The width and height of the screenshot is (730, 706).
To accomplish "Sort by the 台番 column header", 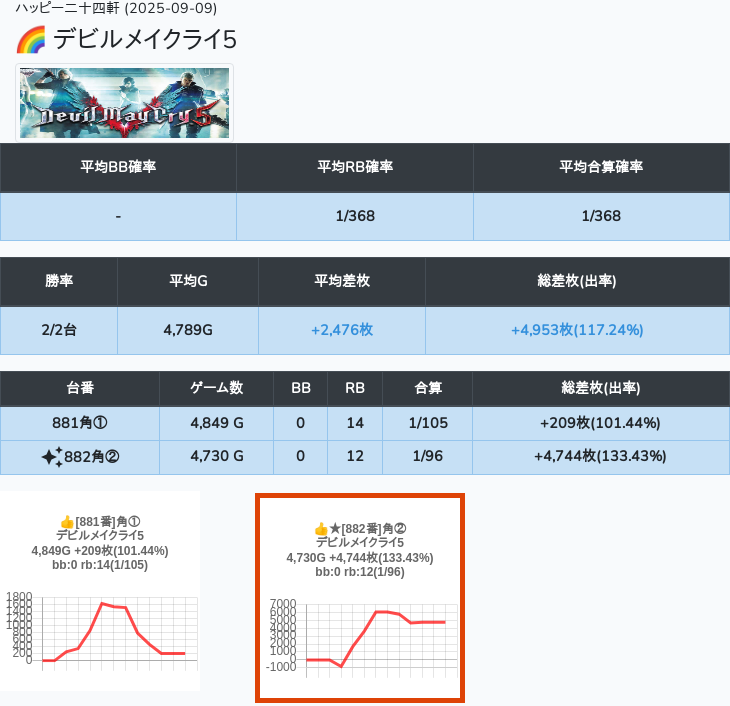I will (80, 388).
